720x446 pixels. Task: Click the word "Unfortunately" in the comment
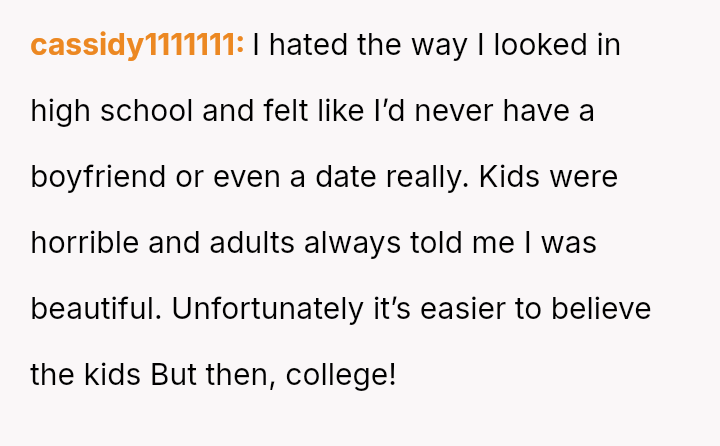click(x=265, y=309)
